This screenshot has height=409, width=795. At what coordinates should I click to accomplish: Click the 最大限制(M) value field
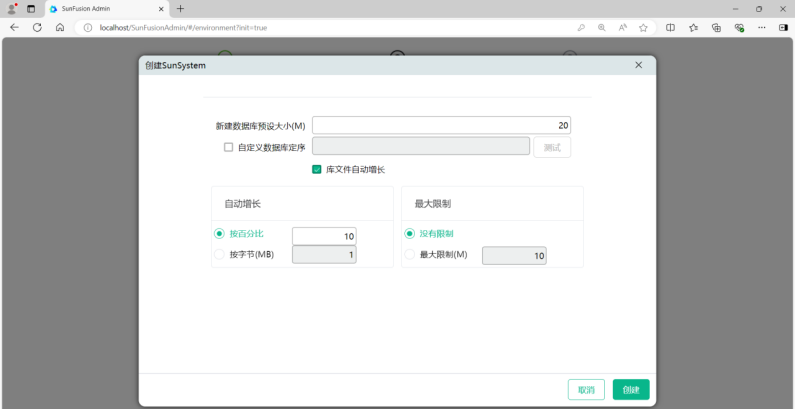point(514,256)
